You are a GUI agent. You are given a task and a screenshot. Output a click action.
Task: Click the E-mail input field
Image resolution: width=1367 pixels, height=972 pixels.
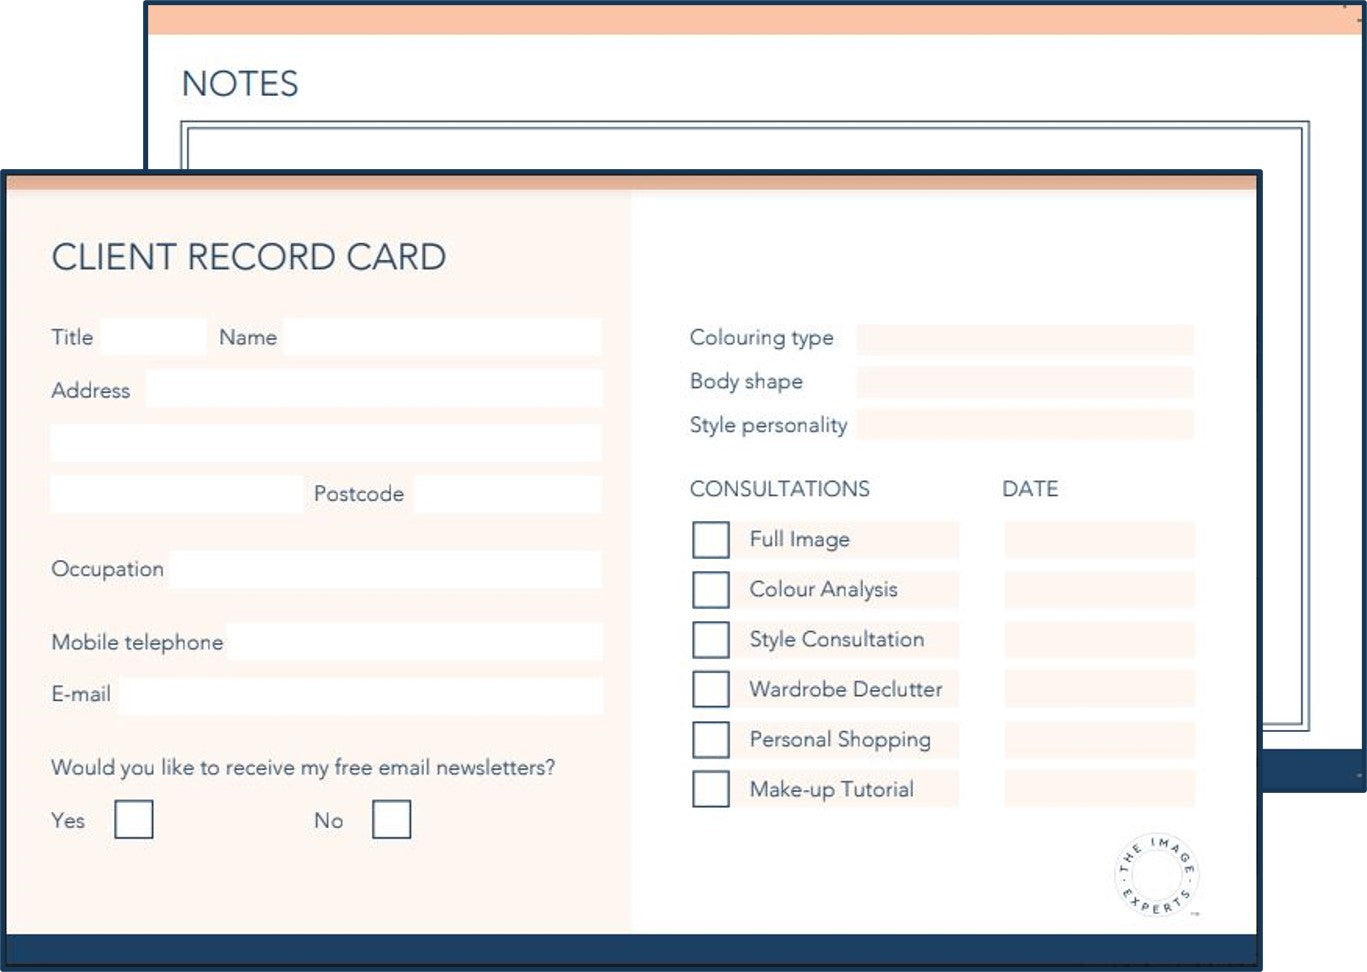point(360,693)
